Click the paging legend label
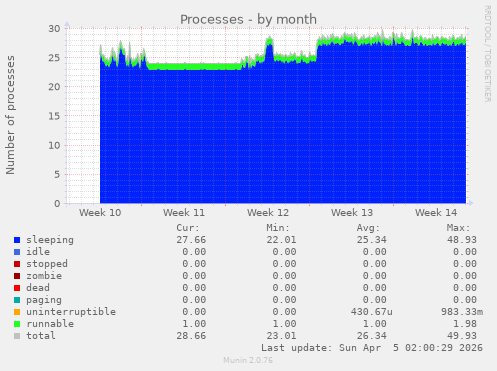The width and height of the screenshot is (497, 371). tap(44, 300)
